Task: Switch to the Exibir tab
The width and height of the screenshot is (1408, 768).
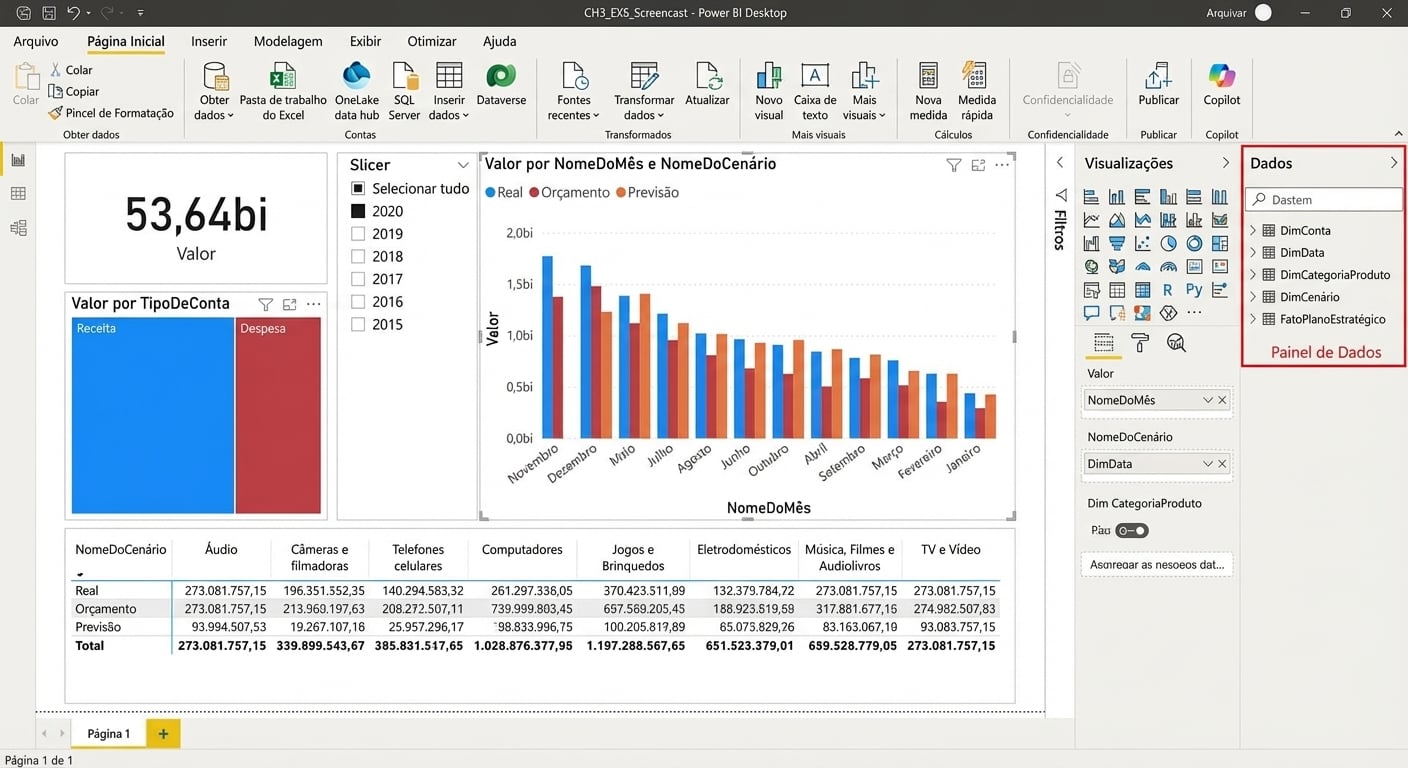Action: [365, 41]
